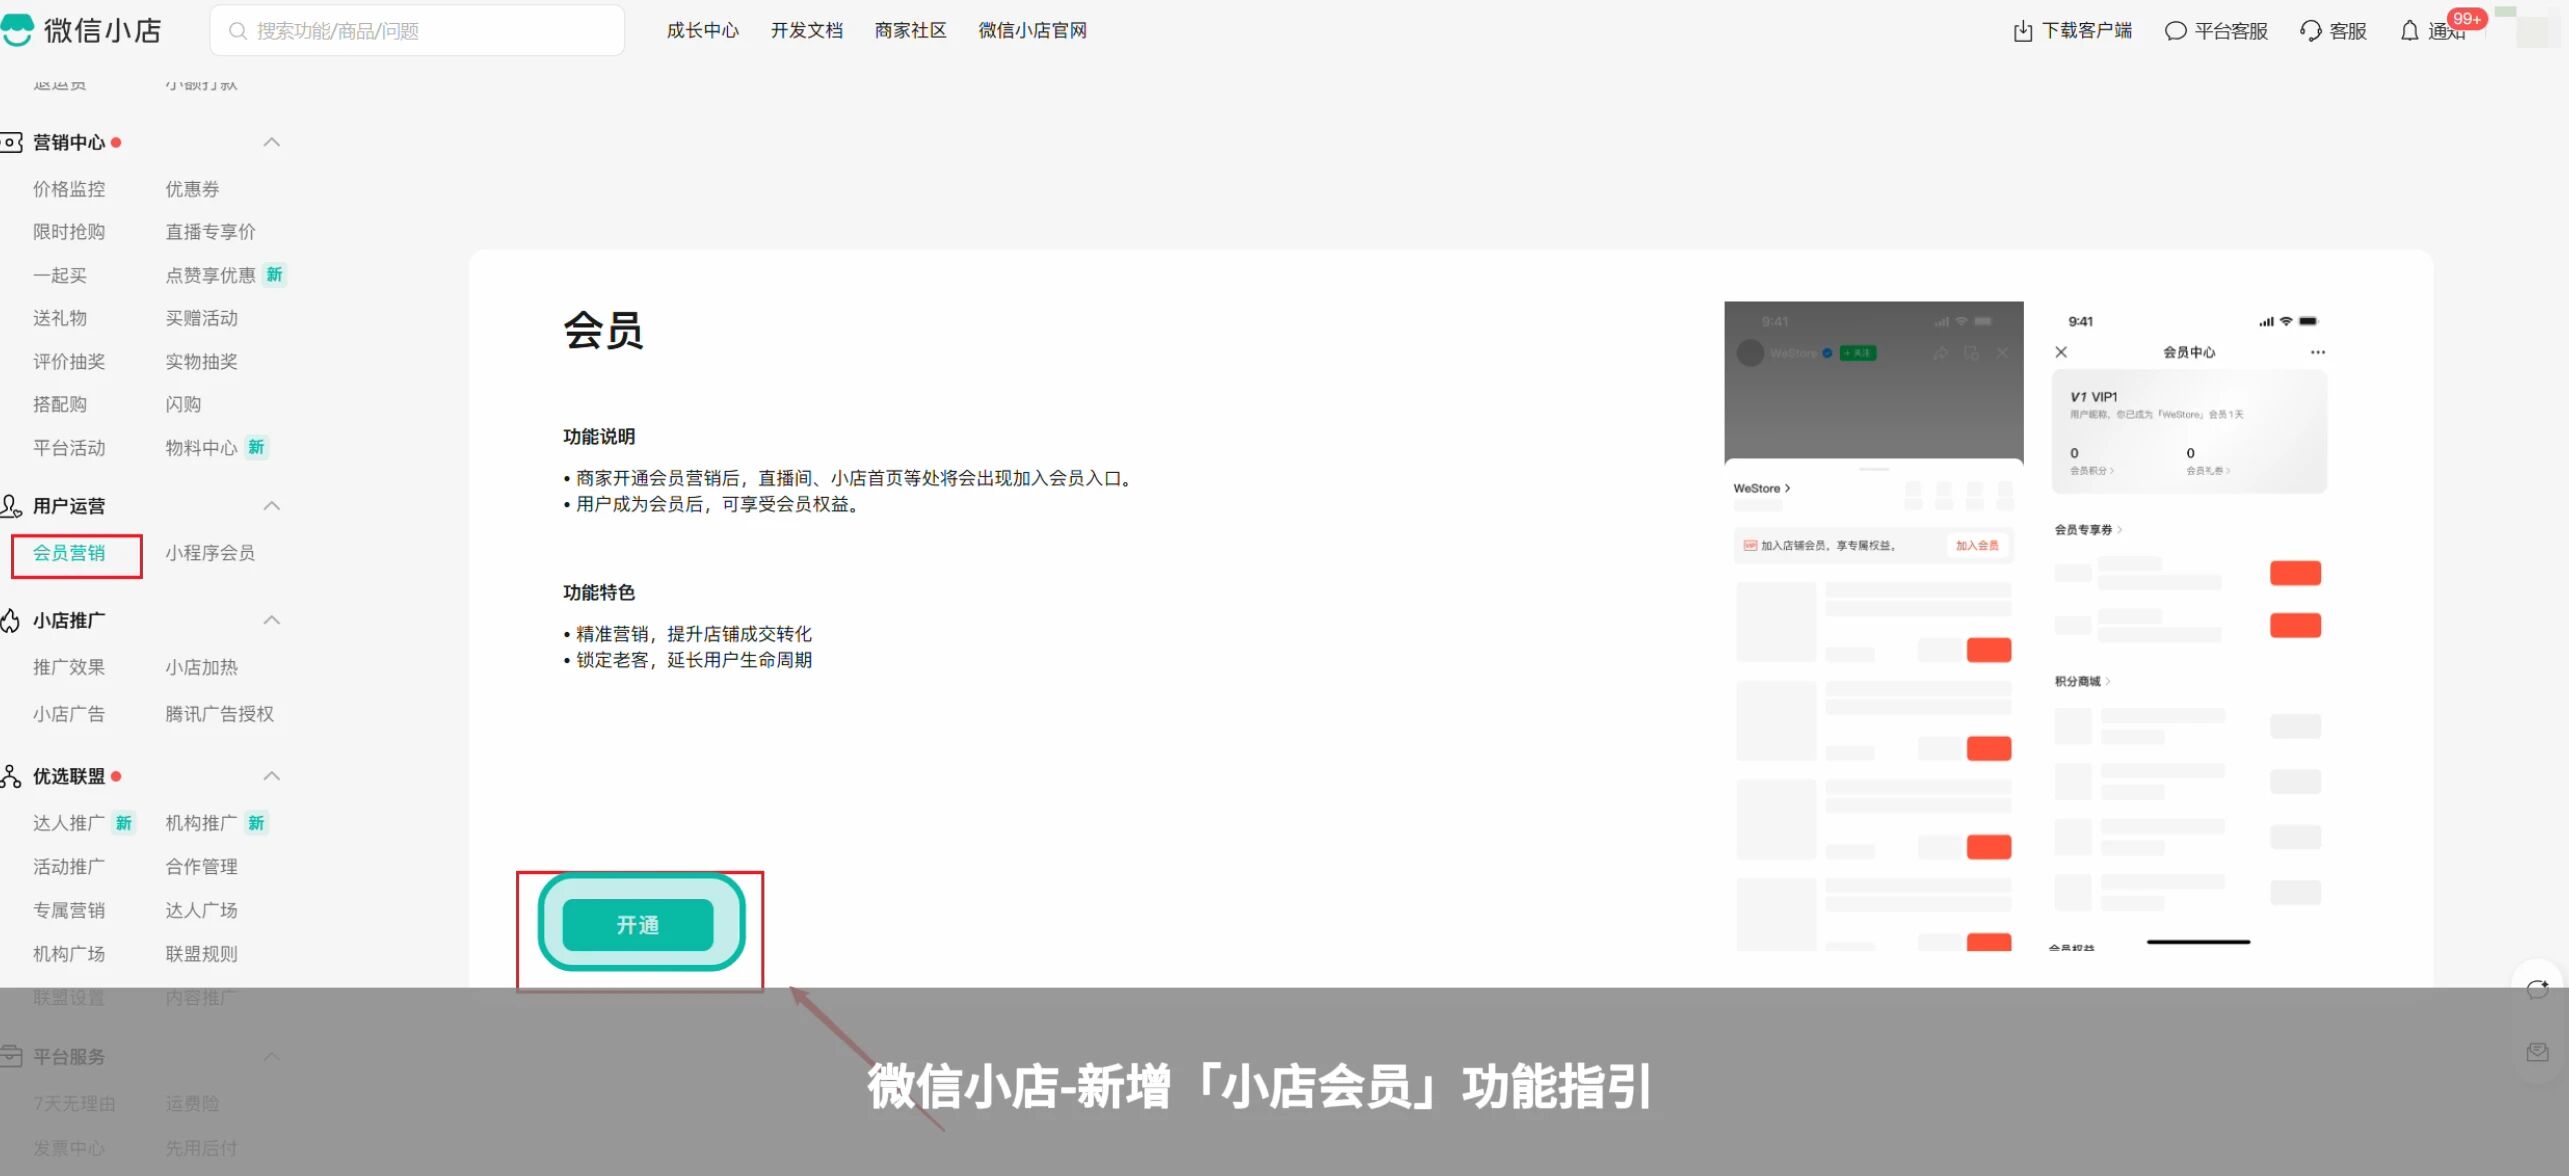Open the 开发文档 top menu

[806, 31]
